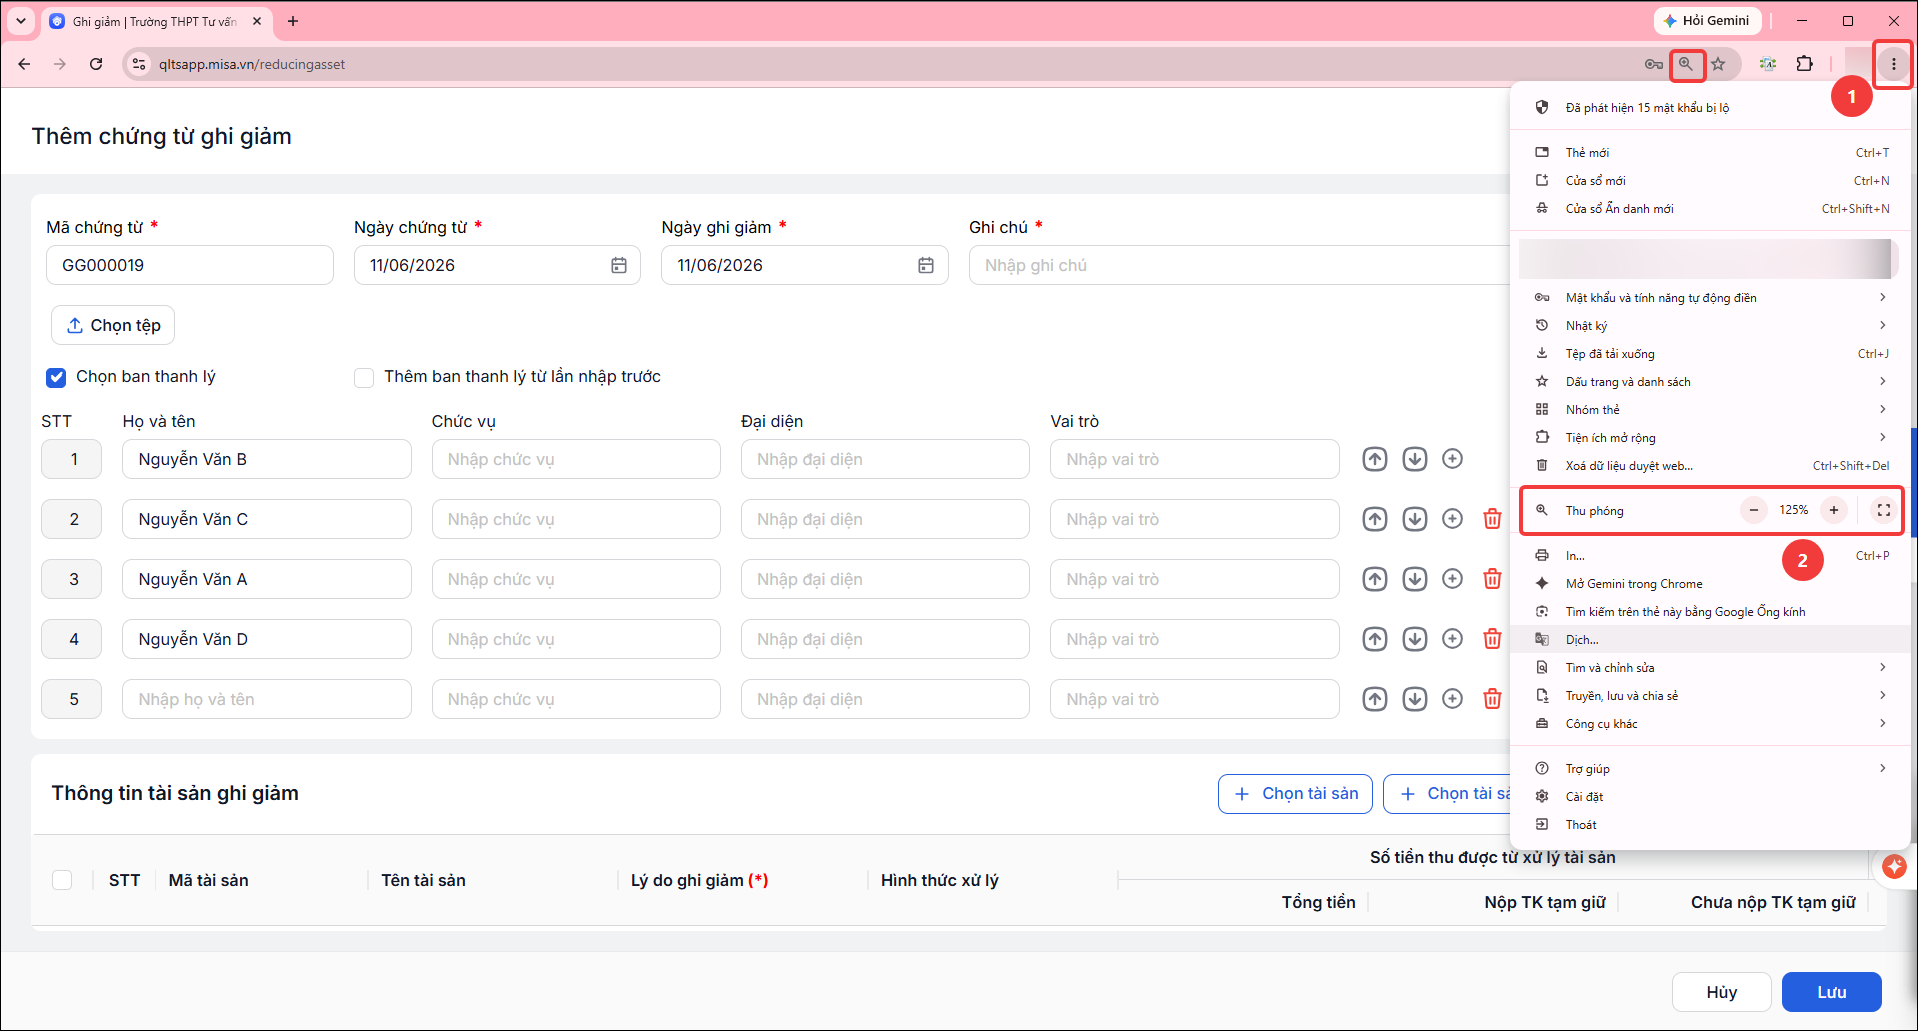Expand Nhật ký submenu

1710,325
